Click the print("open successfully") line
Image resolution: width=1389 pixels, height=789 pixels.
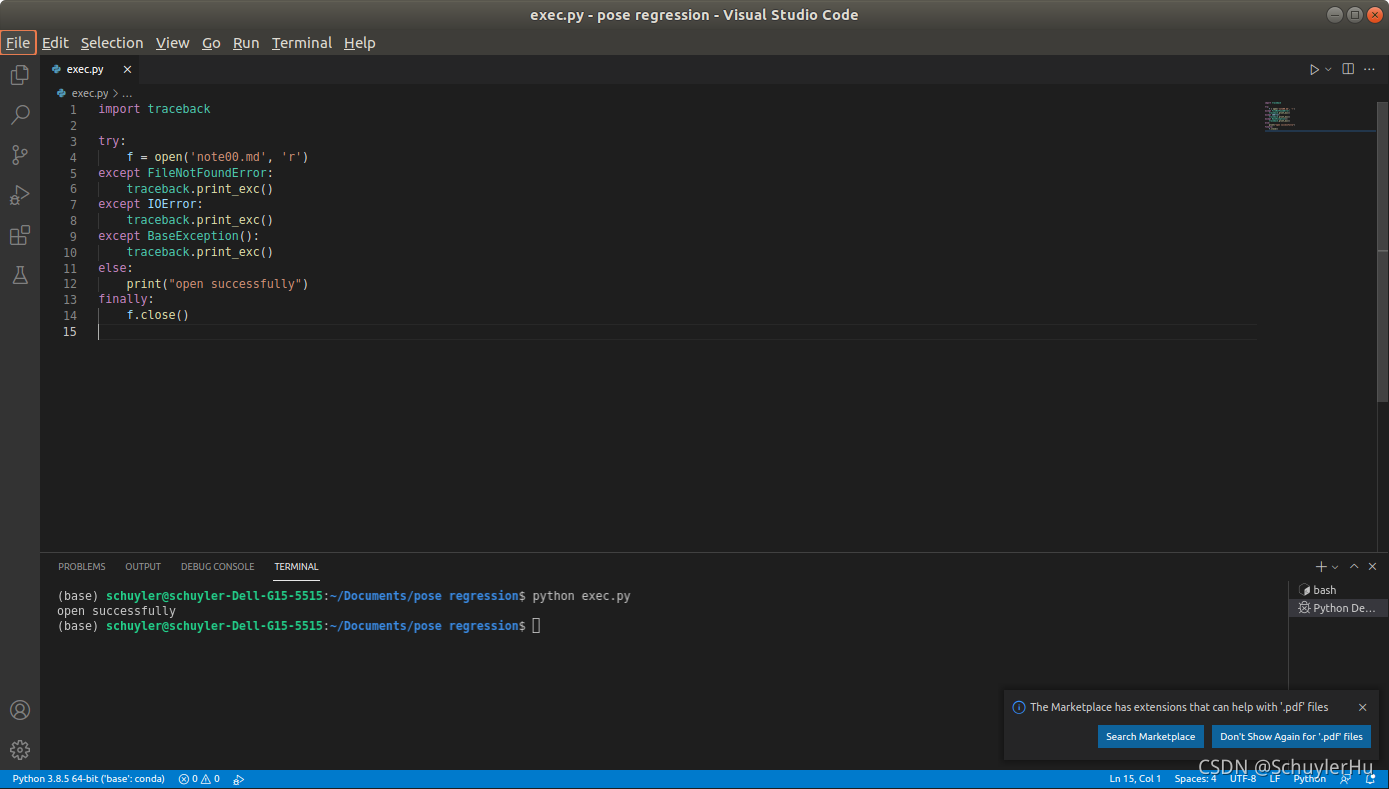(217, 284)
